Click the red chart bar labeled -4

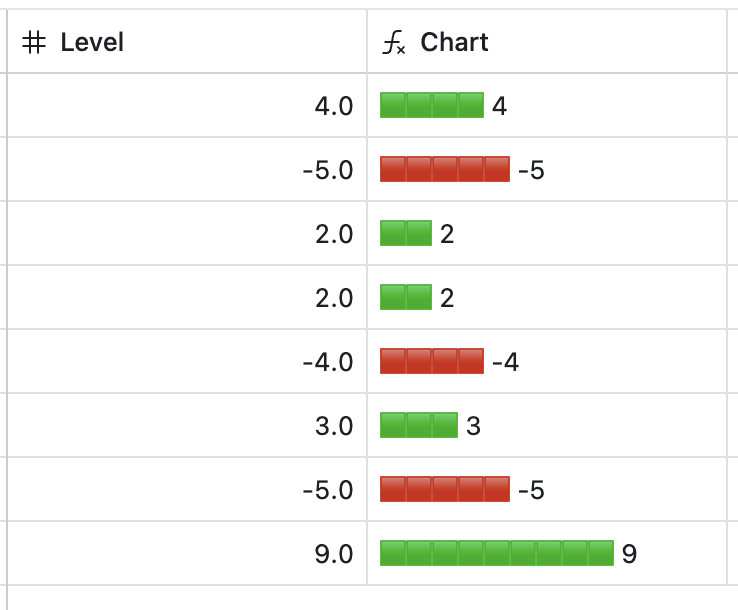[x=432, y=361]
